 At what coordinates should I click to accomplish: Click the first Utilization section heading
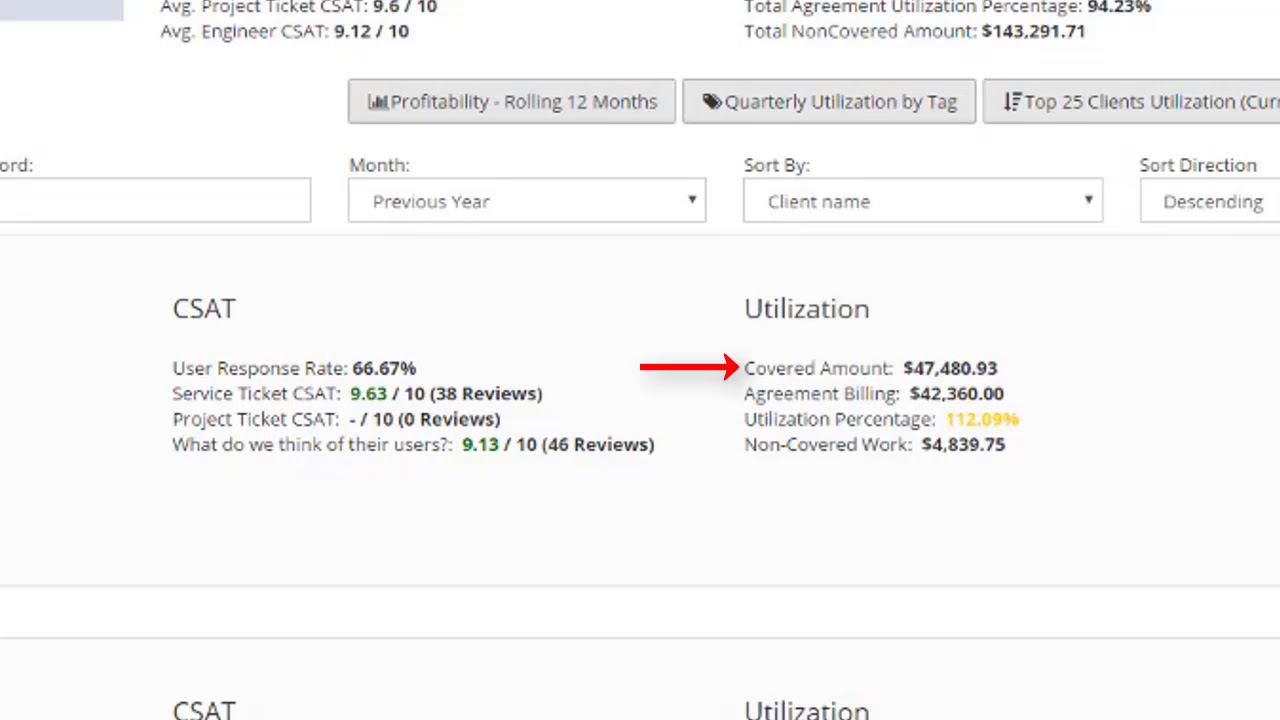(807, 309)
